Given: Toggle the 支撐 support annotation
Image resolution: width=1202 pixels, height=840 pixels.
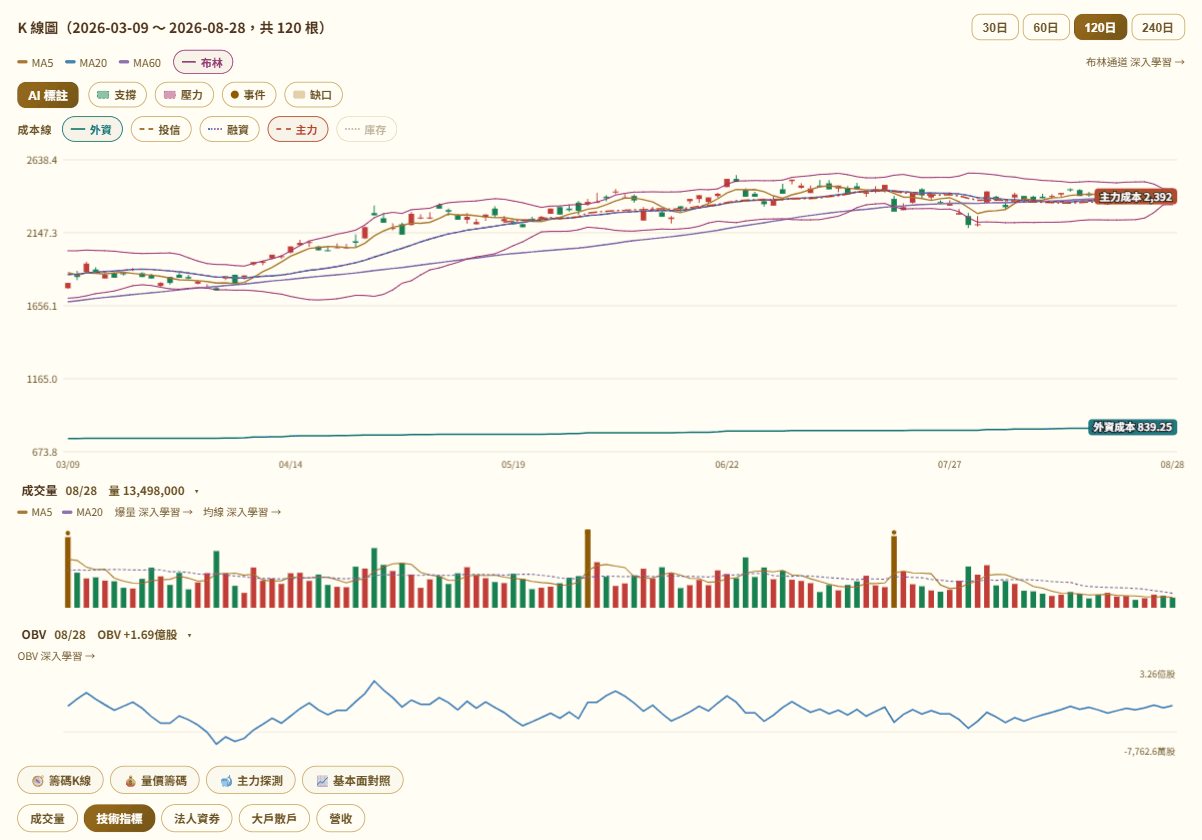Looking at the screenshot, I should point(117,95).
